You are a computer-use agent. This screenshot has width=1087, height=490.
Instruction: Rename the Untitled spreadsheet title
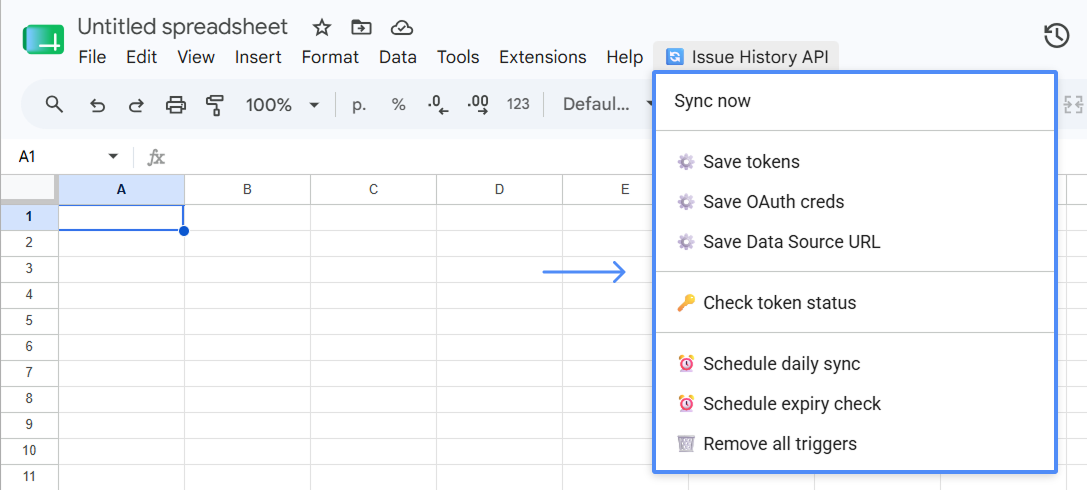[182, 26]
